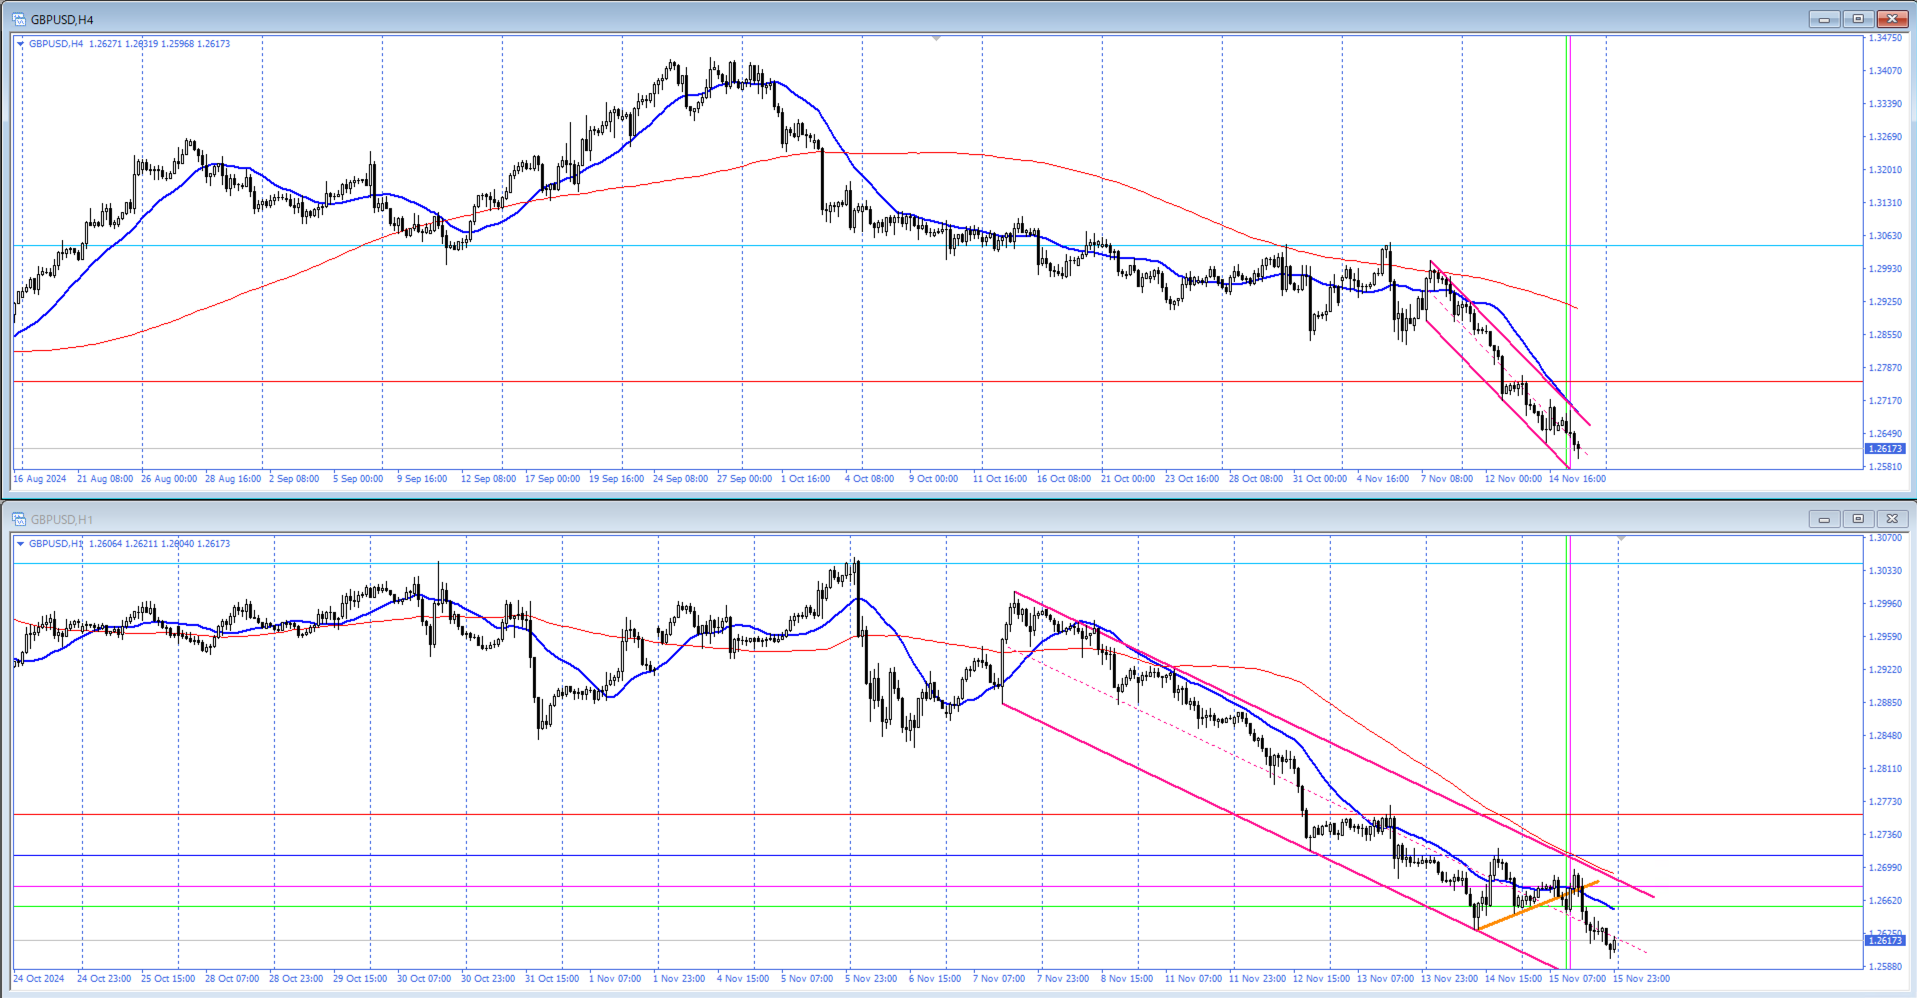Click time axis label '6 Nov 15:00'
The image size is (1917, 998).
pyautogui.click(x=935, y=979)
